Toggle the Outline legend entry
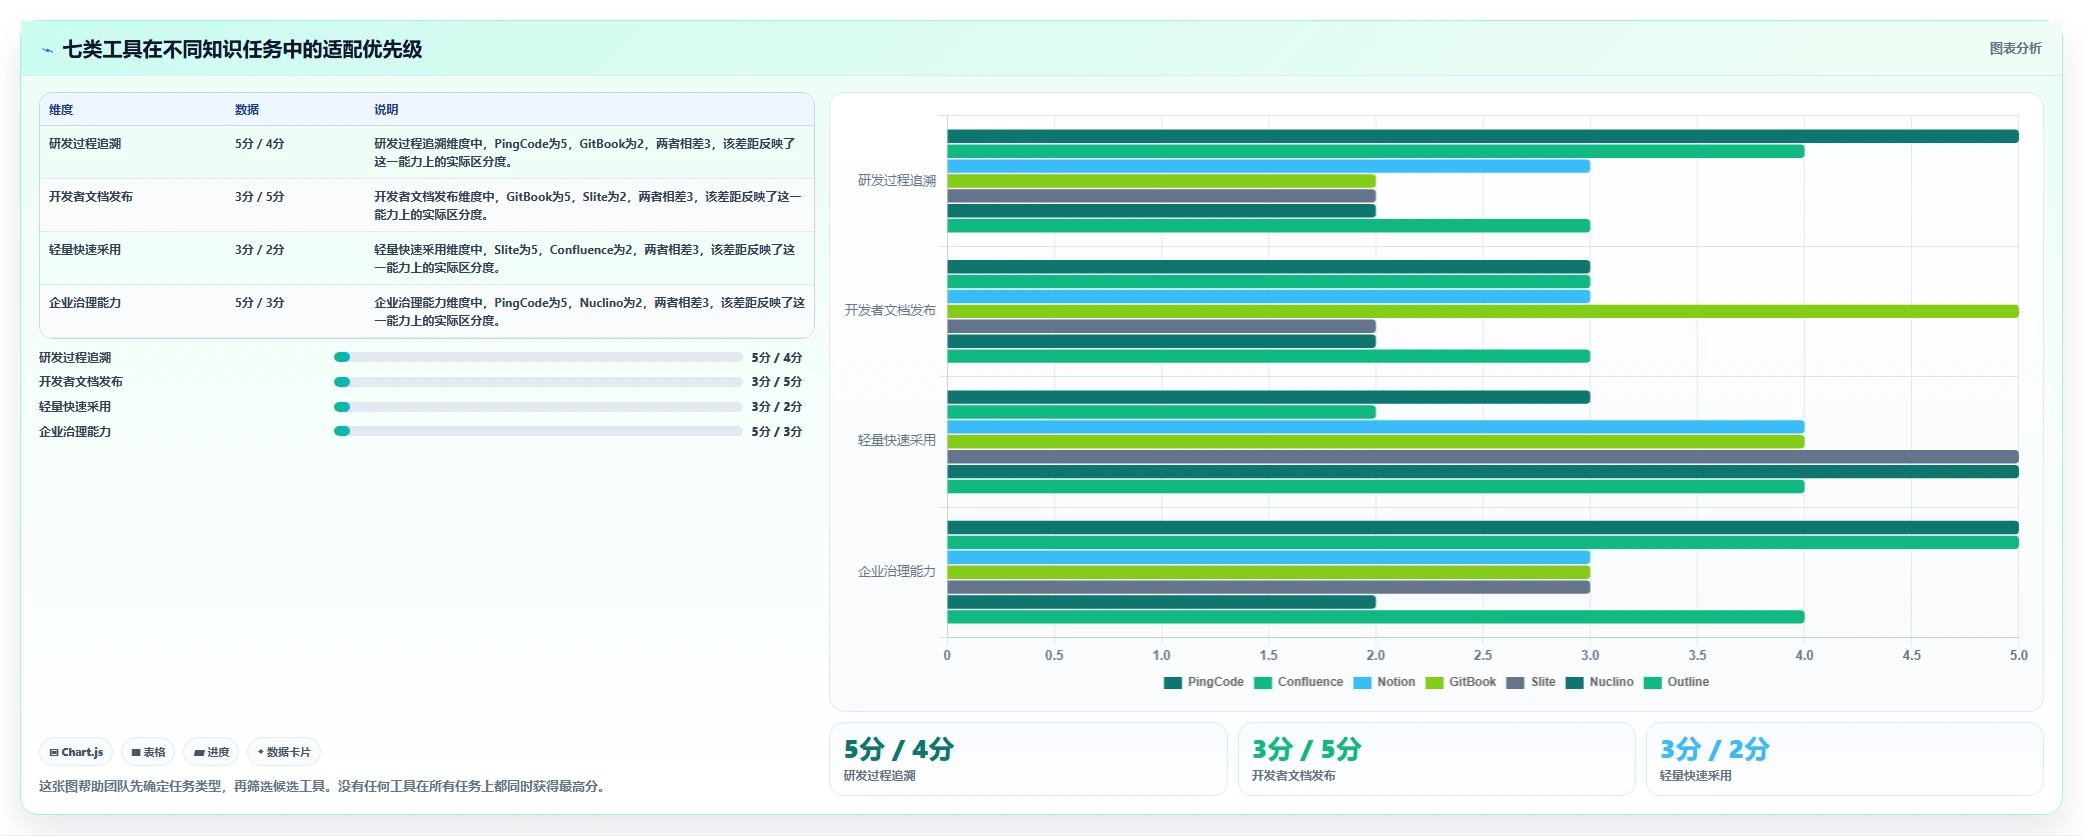The width and height of the screenshot is (2083, 836). (1677, 682)
